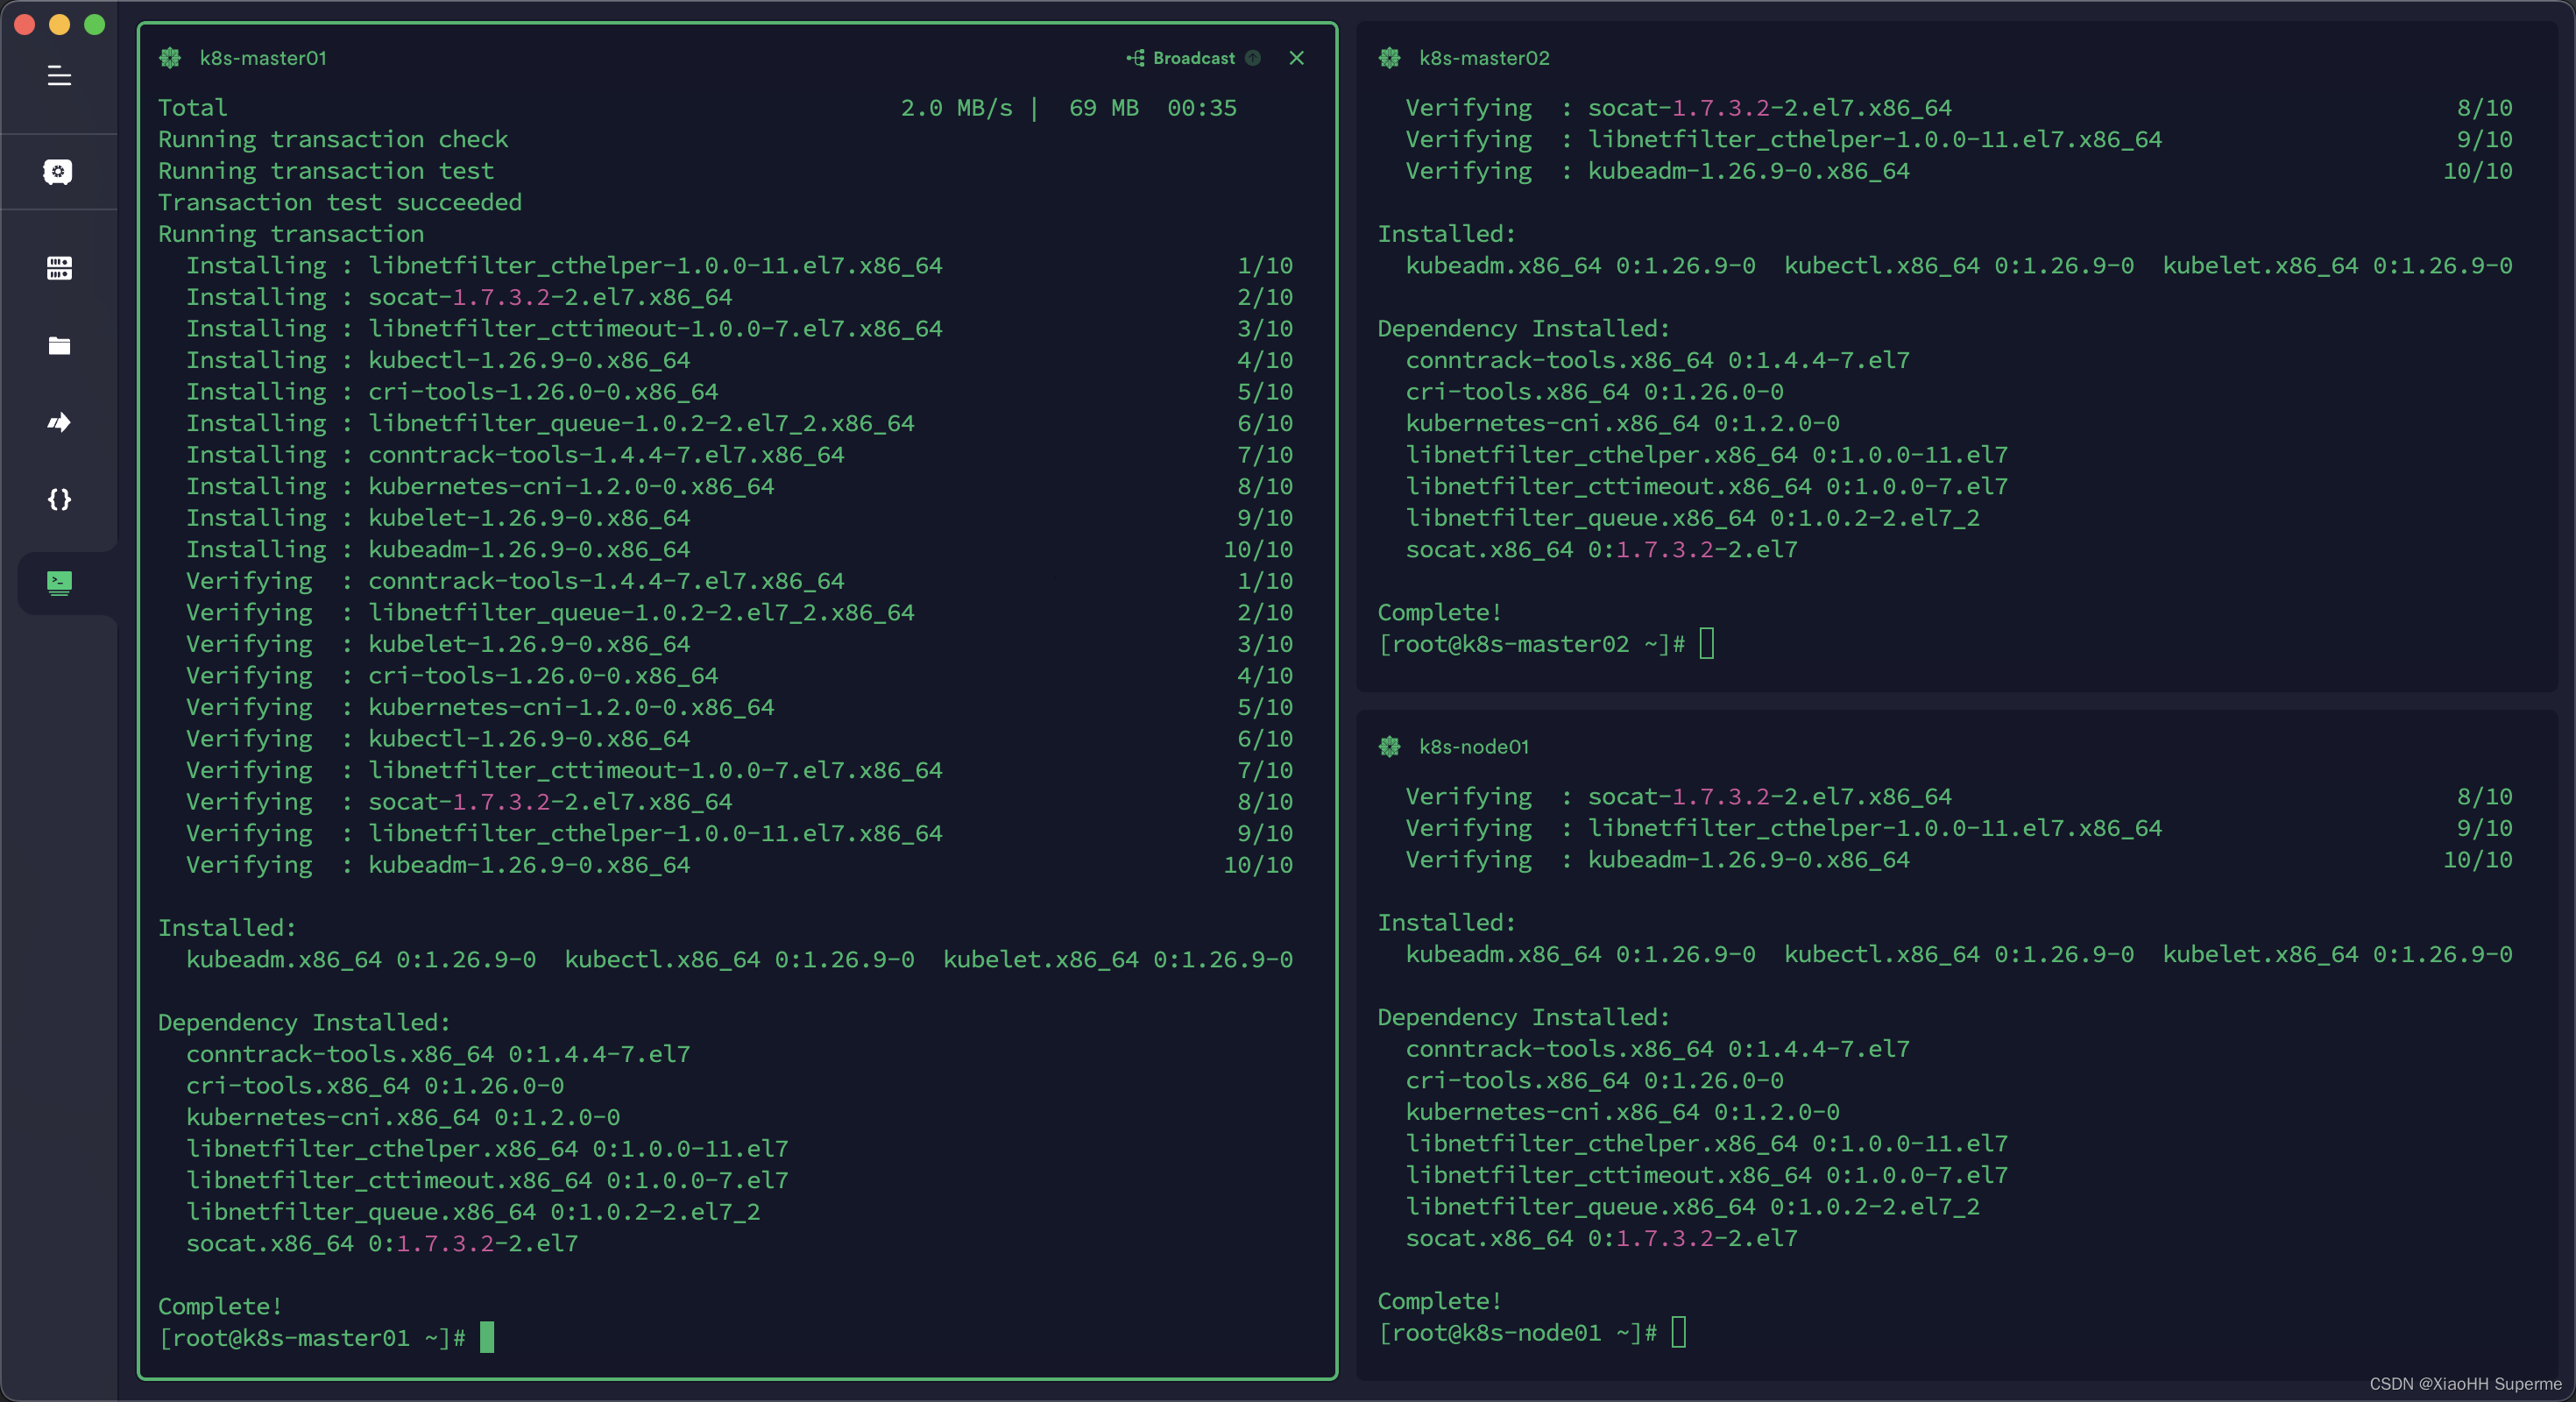Screen dimensions: 2576x1402
Task: Click 'cri-tools.x86_64 0:1.26.0-0' in master01 pane
Action: [375, 1085]
